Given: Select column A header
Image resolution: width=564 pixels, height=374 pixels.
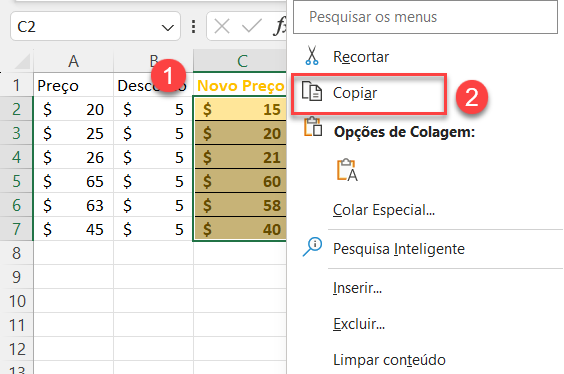Looking at the screenshot, I should pos(73,61).
